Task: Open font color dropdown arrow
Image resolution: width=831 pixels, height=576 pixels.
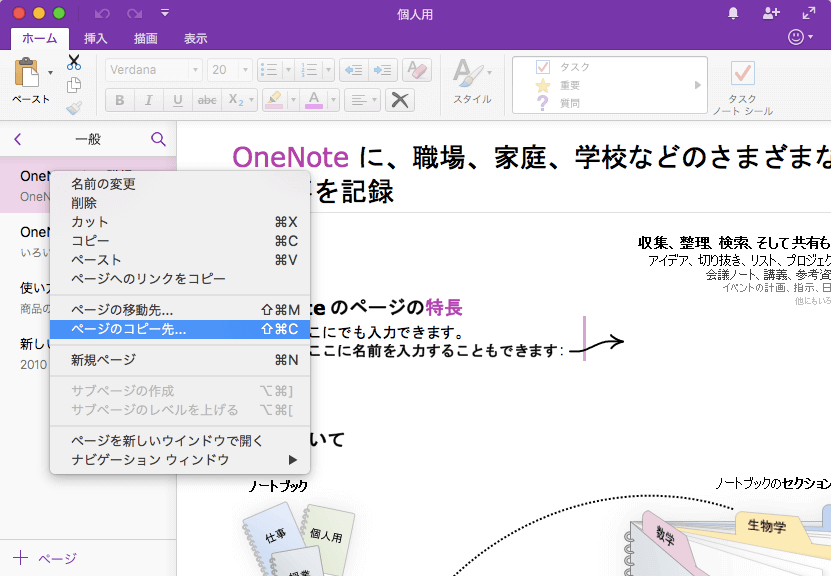Action: click(333, 100)
